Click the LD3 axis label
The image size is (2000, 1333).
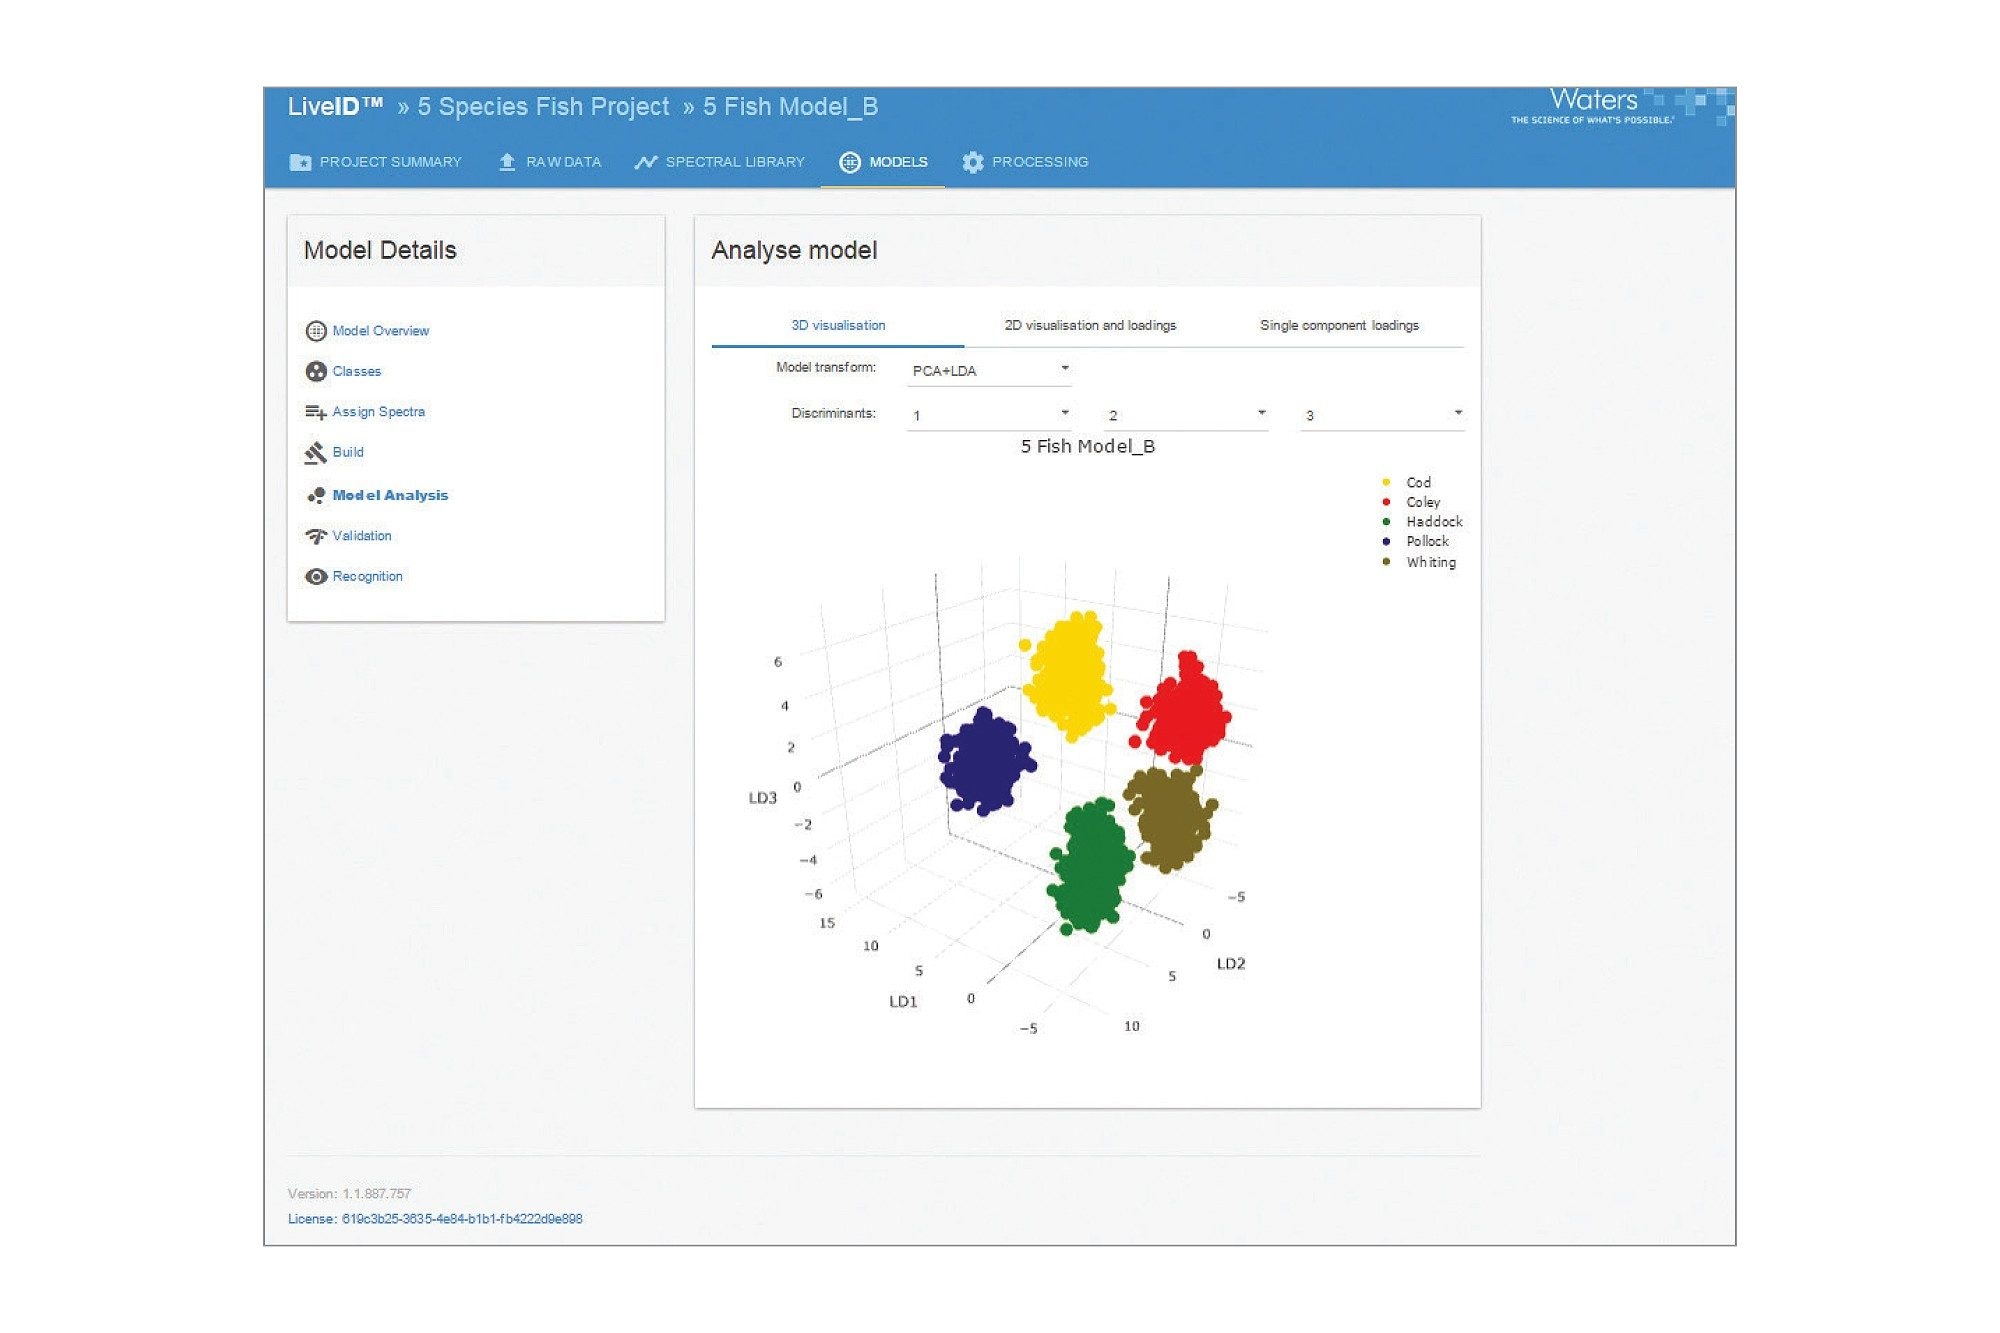[x=762, y=798]
